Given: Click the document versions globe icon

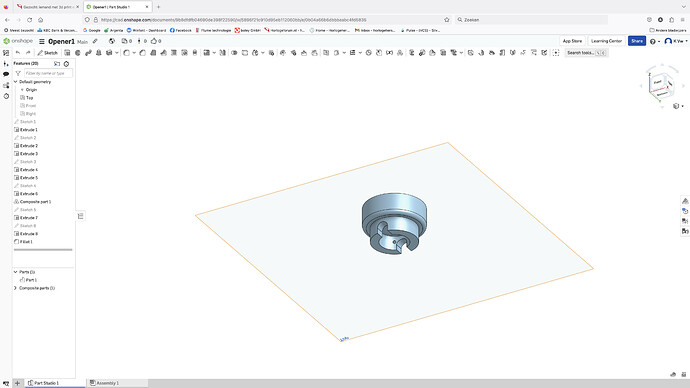Looking at the screenshot, I should 112,41.
